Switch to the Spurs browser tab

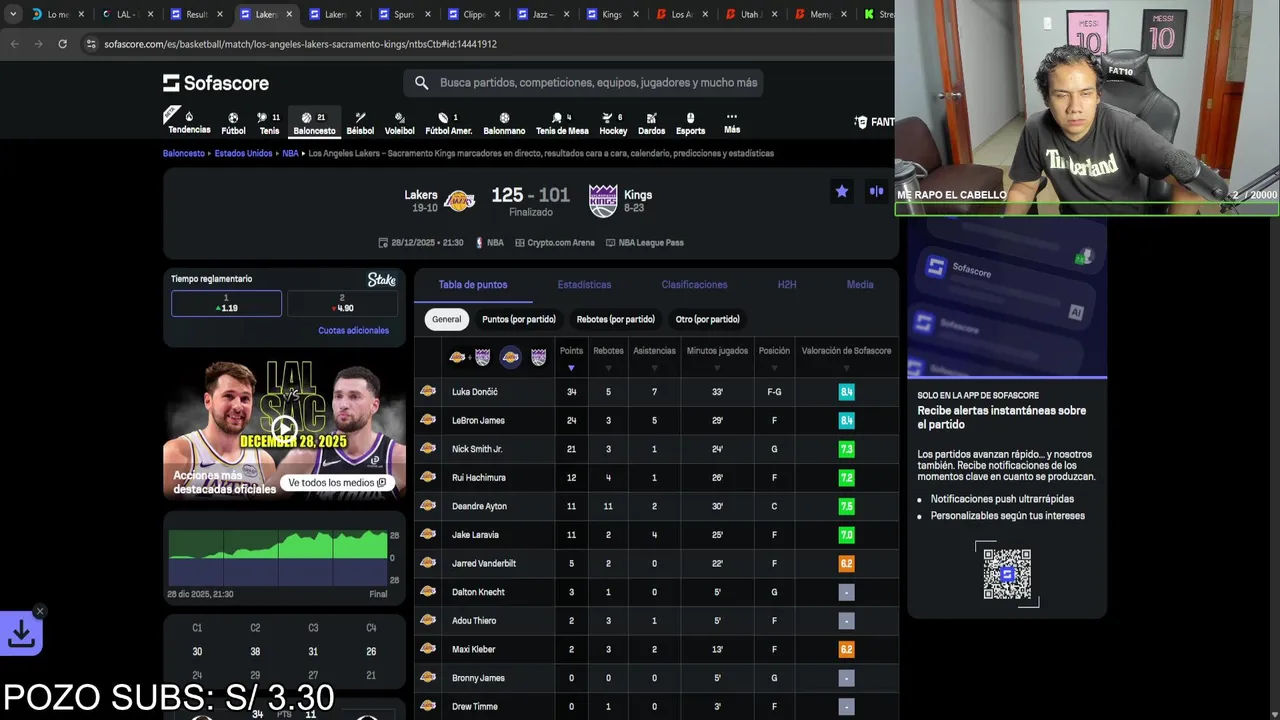[403, 15]
